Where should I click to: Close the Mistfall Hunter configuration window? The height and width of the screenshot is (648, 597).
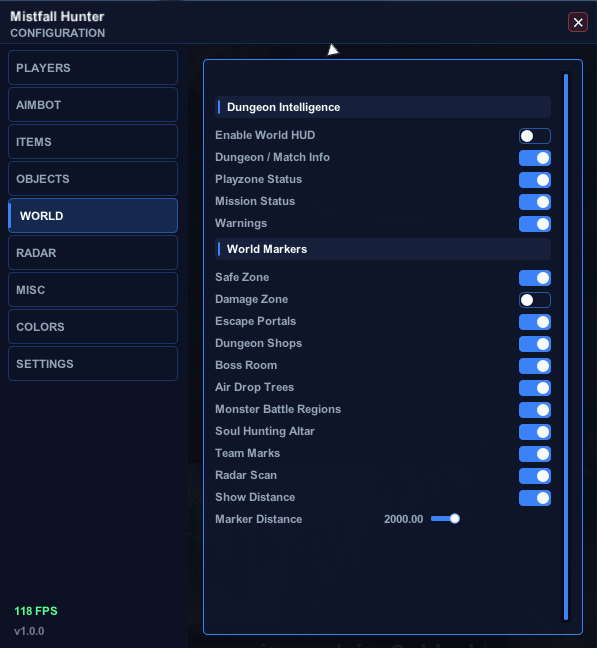[578, 22]
